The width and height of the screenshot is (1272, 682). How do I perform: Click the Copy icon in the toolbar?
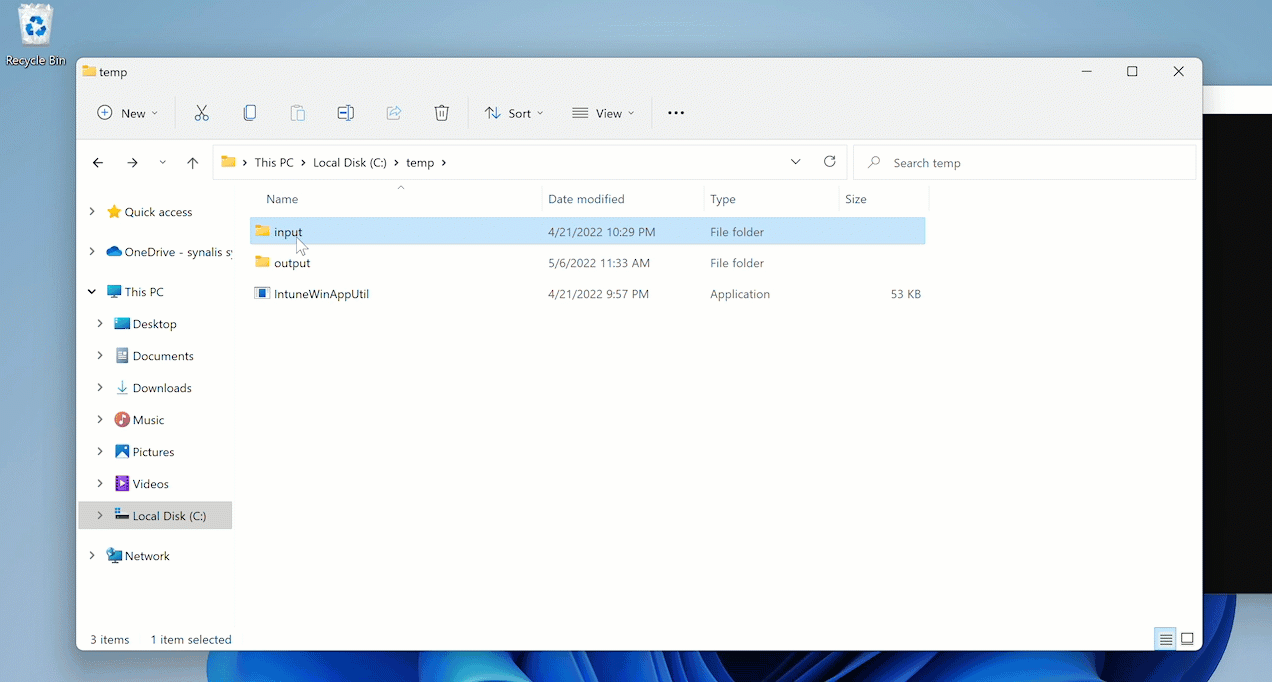click(x=249, y=112)
